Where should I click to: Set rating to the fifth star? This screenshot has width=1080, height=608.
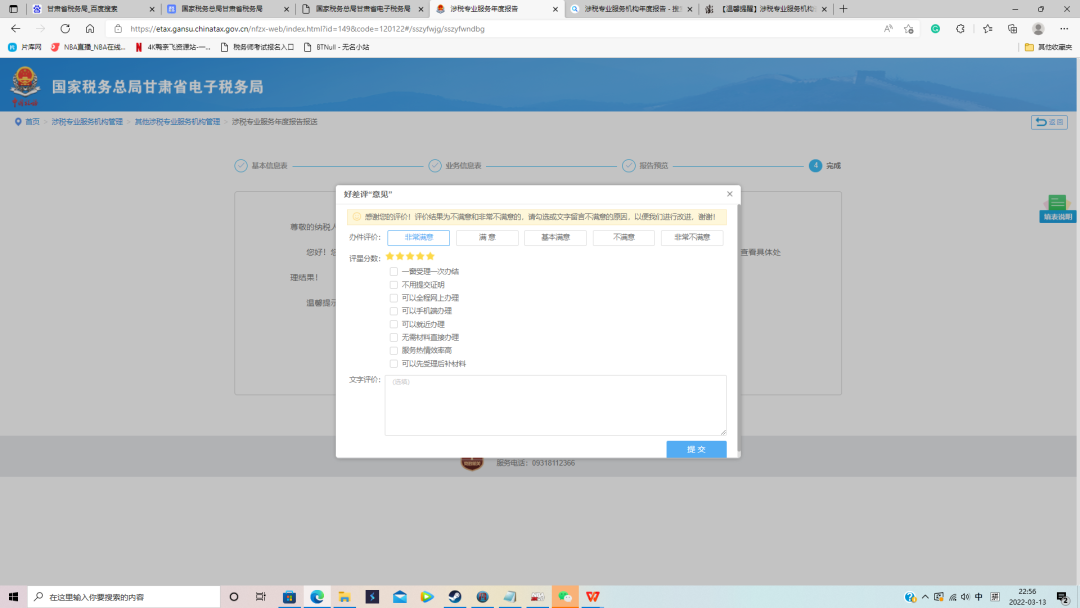(431, 257)
